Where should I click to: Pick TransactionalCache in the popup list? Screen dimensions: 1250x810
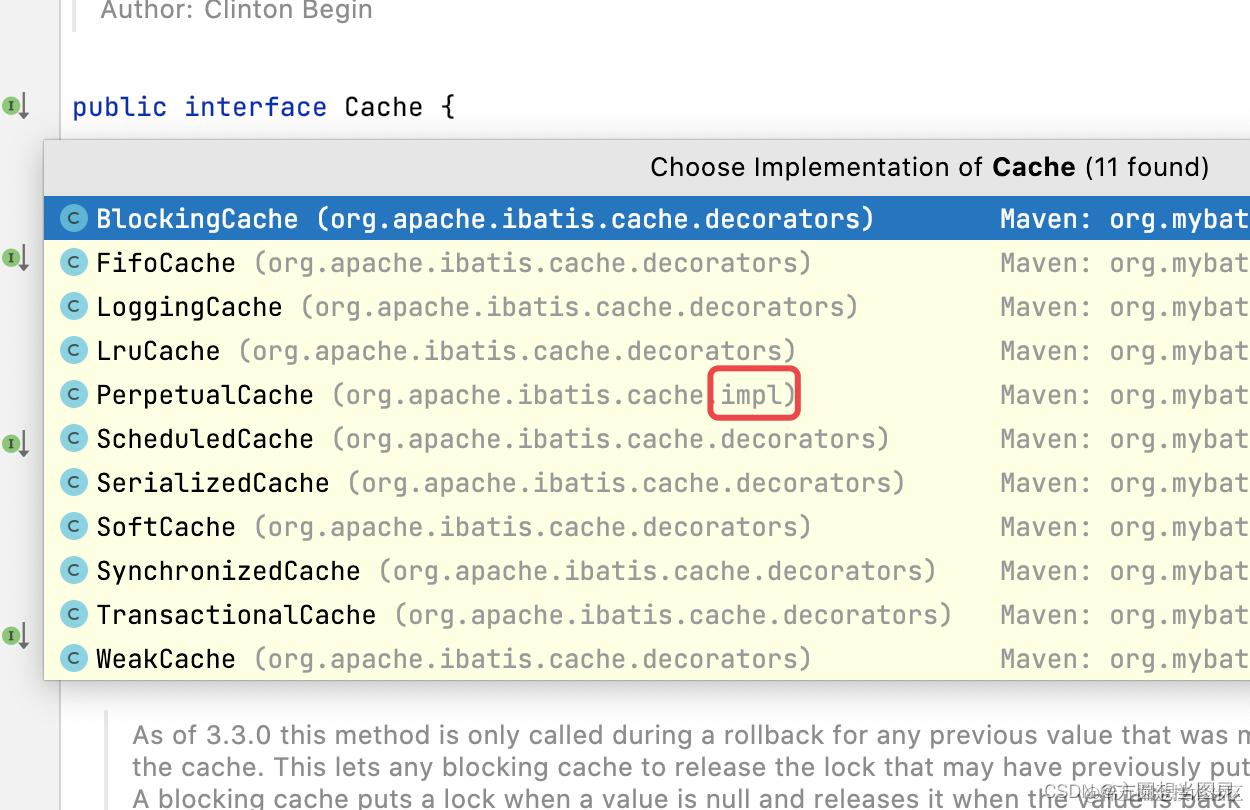tap(236, 615)
